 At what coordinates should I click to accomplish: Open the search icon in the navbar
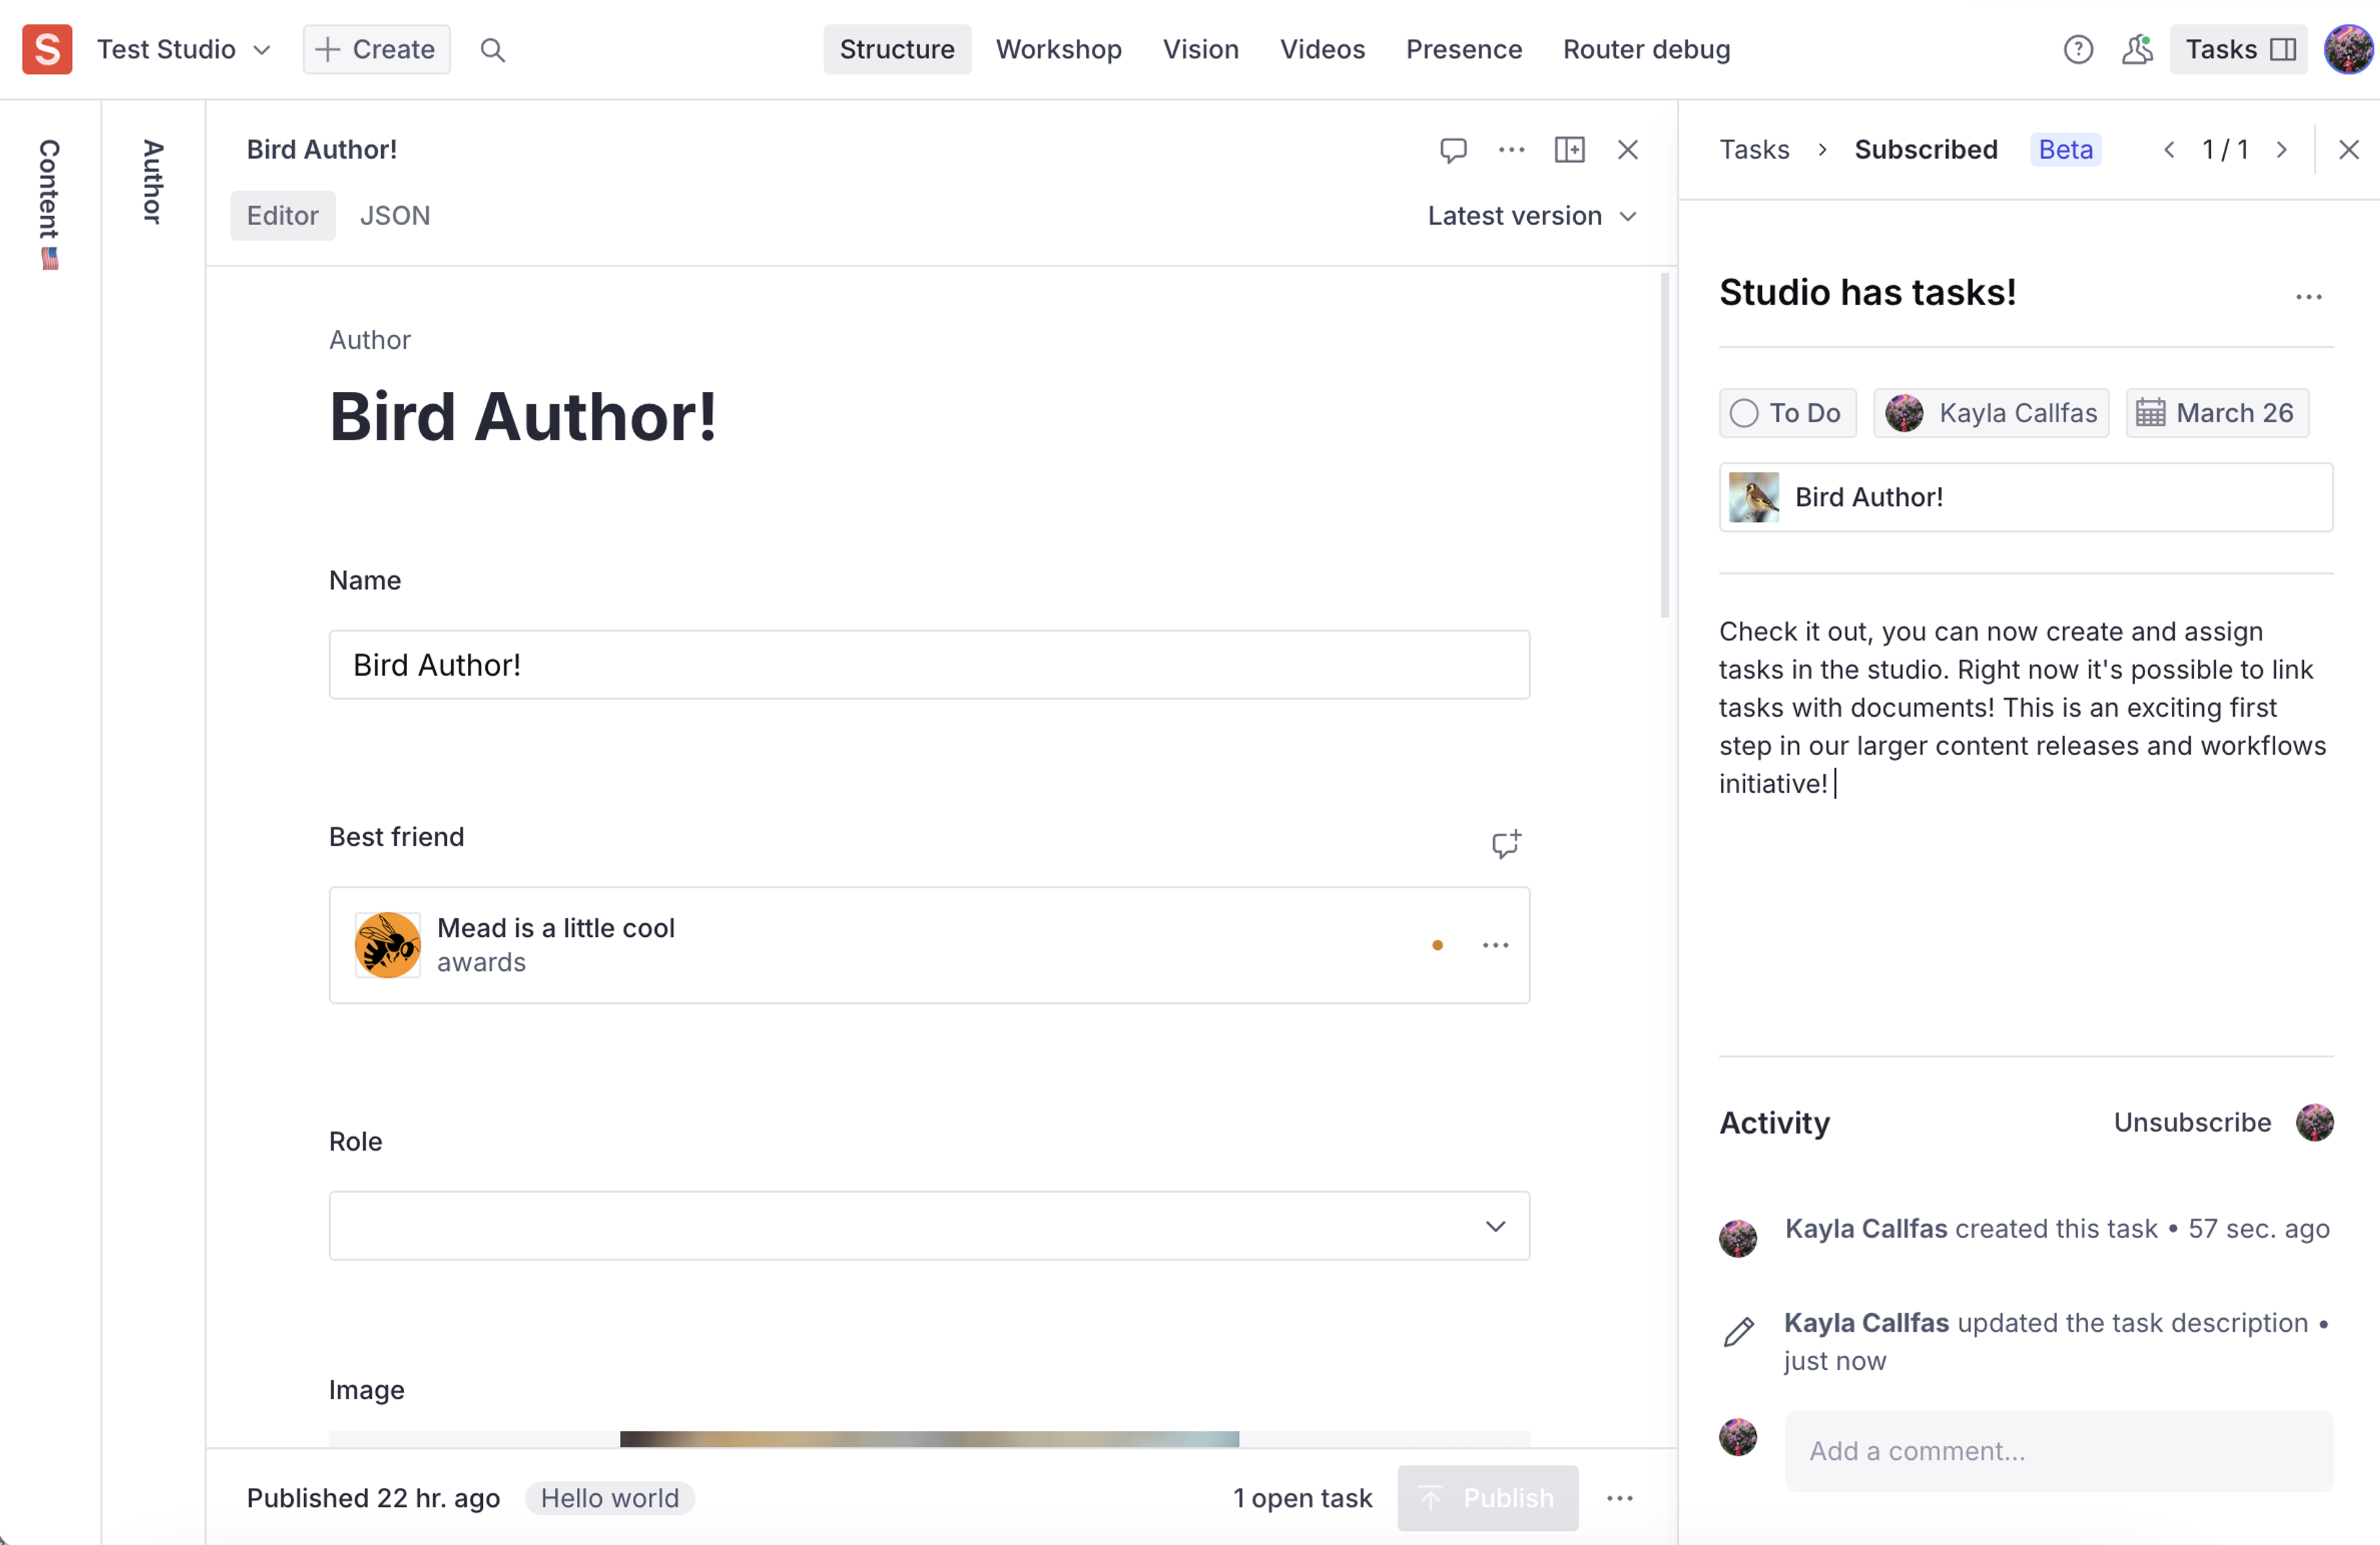tap(492, 50)
